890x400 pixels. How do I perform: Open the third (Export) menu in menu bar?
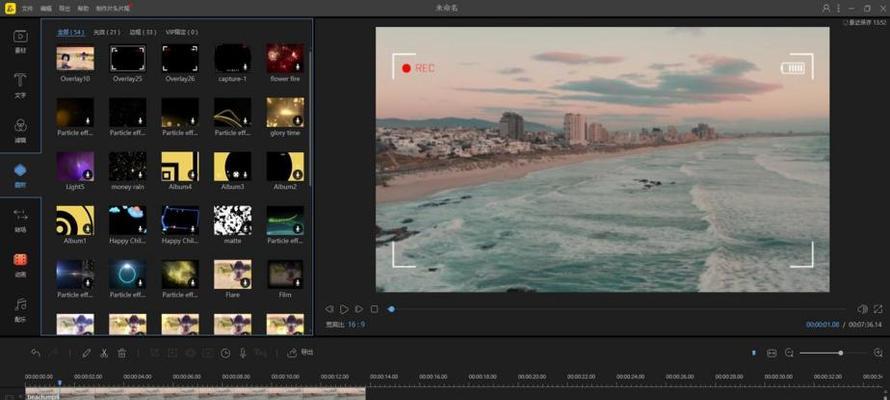(x=64, y=9)
